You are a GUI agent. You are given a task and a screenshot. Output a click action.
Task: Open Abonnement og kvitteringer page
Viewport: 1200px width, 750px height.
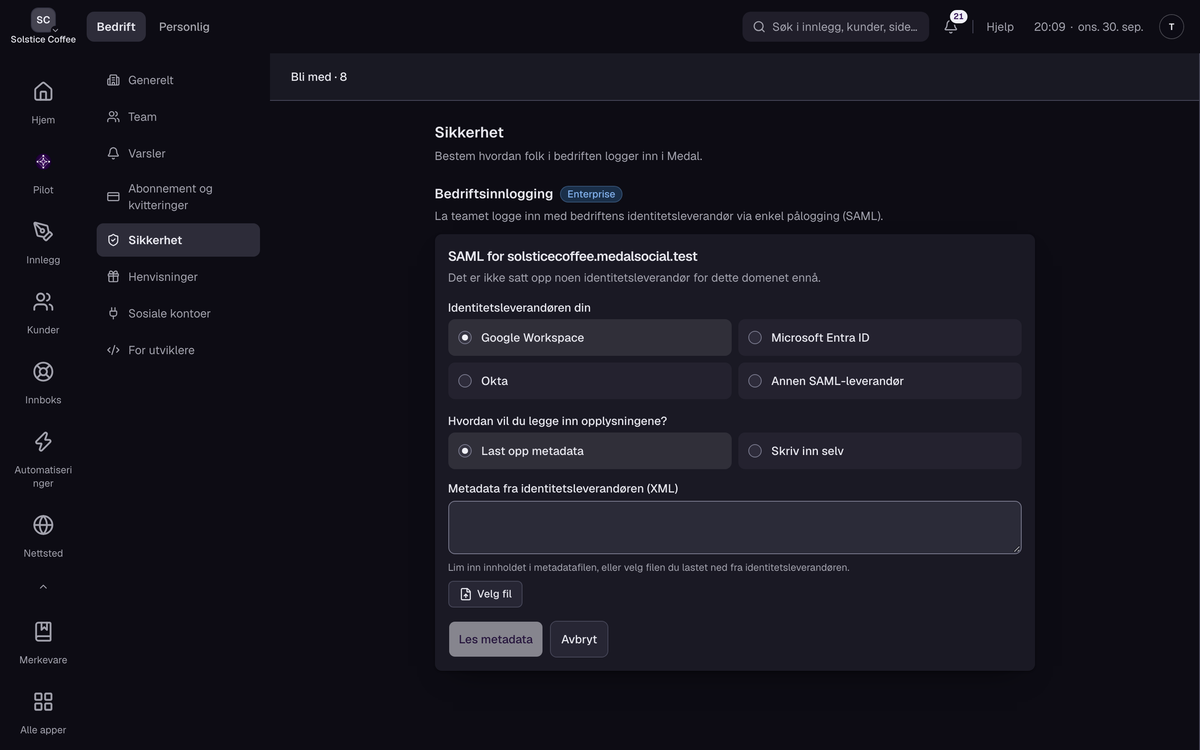coord(178,197)
